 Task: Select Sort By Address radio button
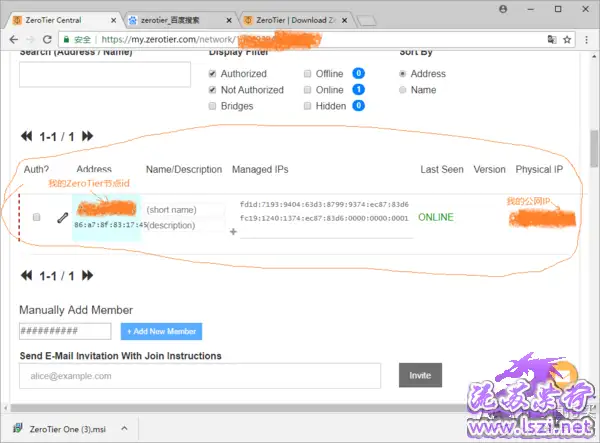pos(402,73)
